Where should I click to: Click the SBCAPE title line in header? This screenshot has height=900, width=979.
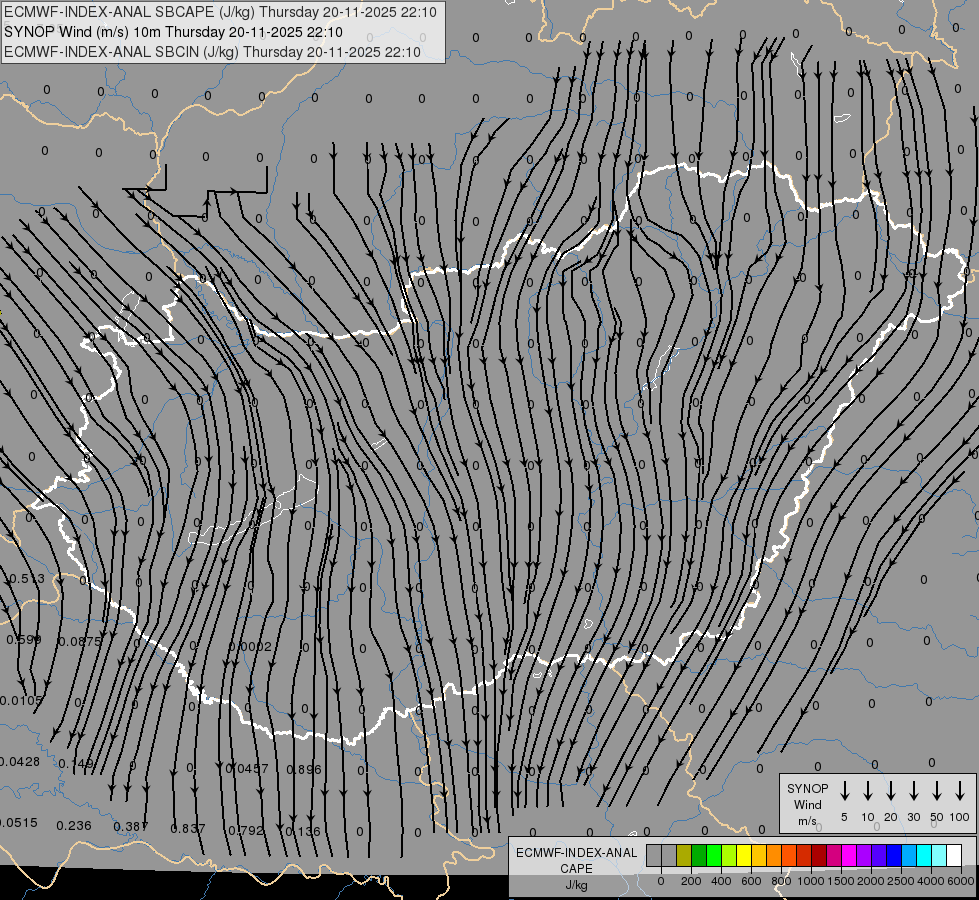pyautogui.click(x=220, y=12)
